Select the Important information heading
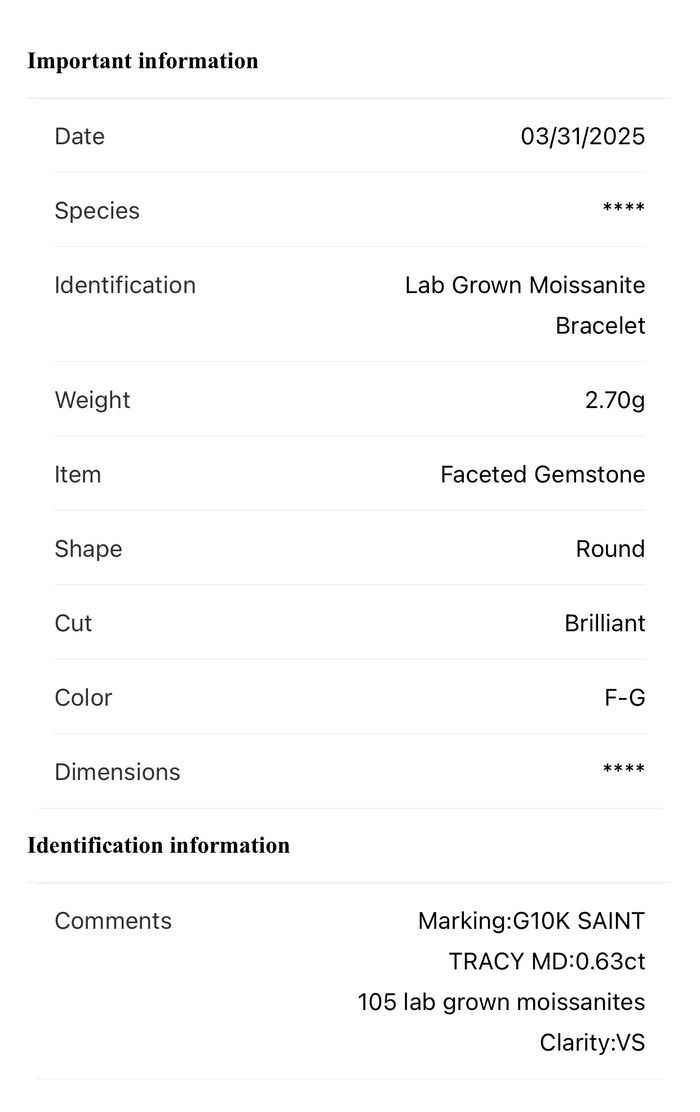Screen dimensions: 700x1112 click(x=143, y=61)
